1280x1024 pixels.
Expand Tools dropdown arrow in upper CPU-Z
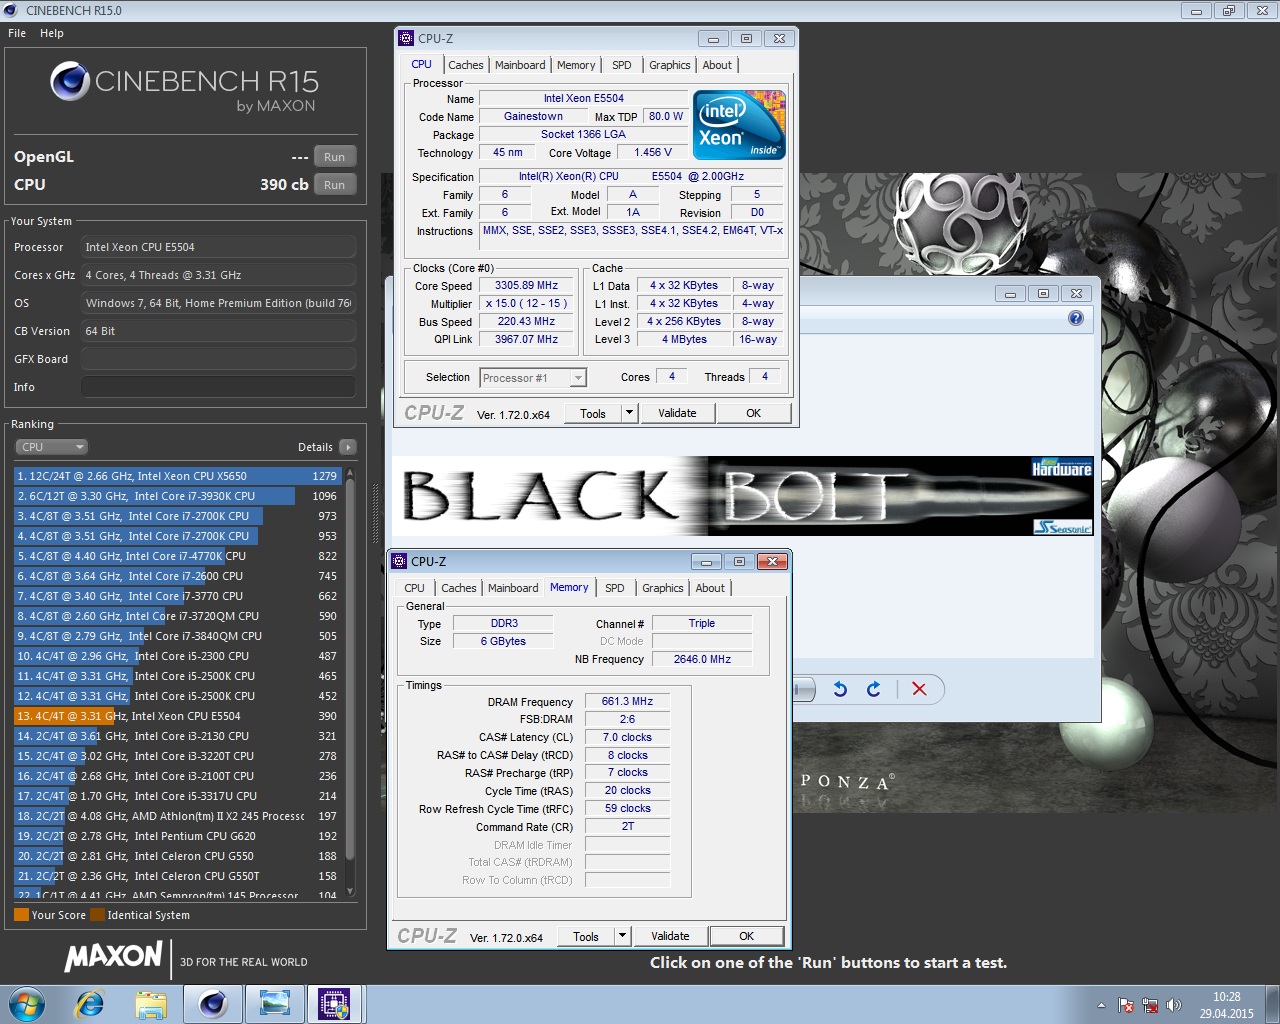click(629, 413)
